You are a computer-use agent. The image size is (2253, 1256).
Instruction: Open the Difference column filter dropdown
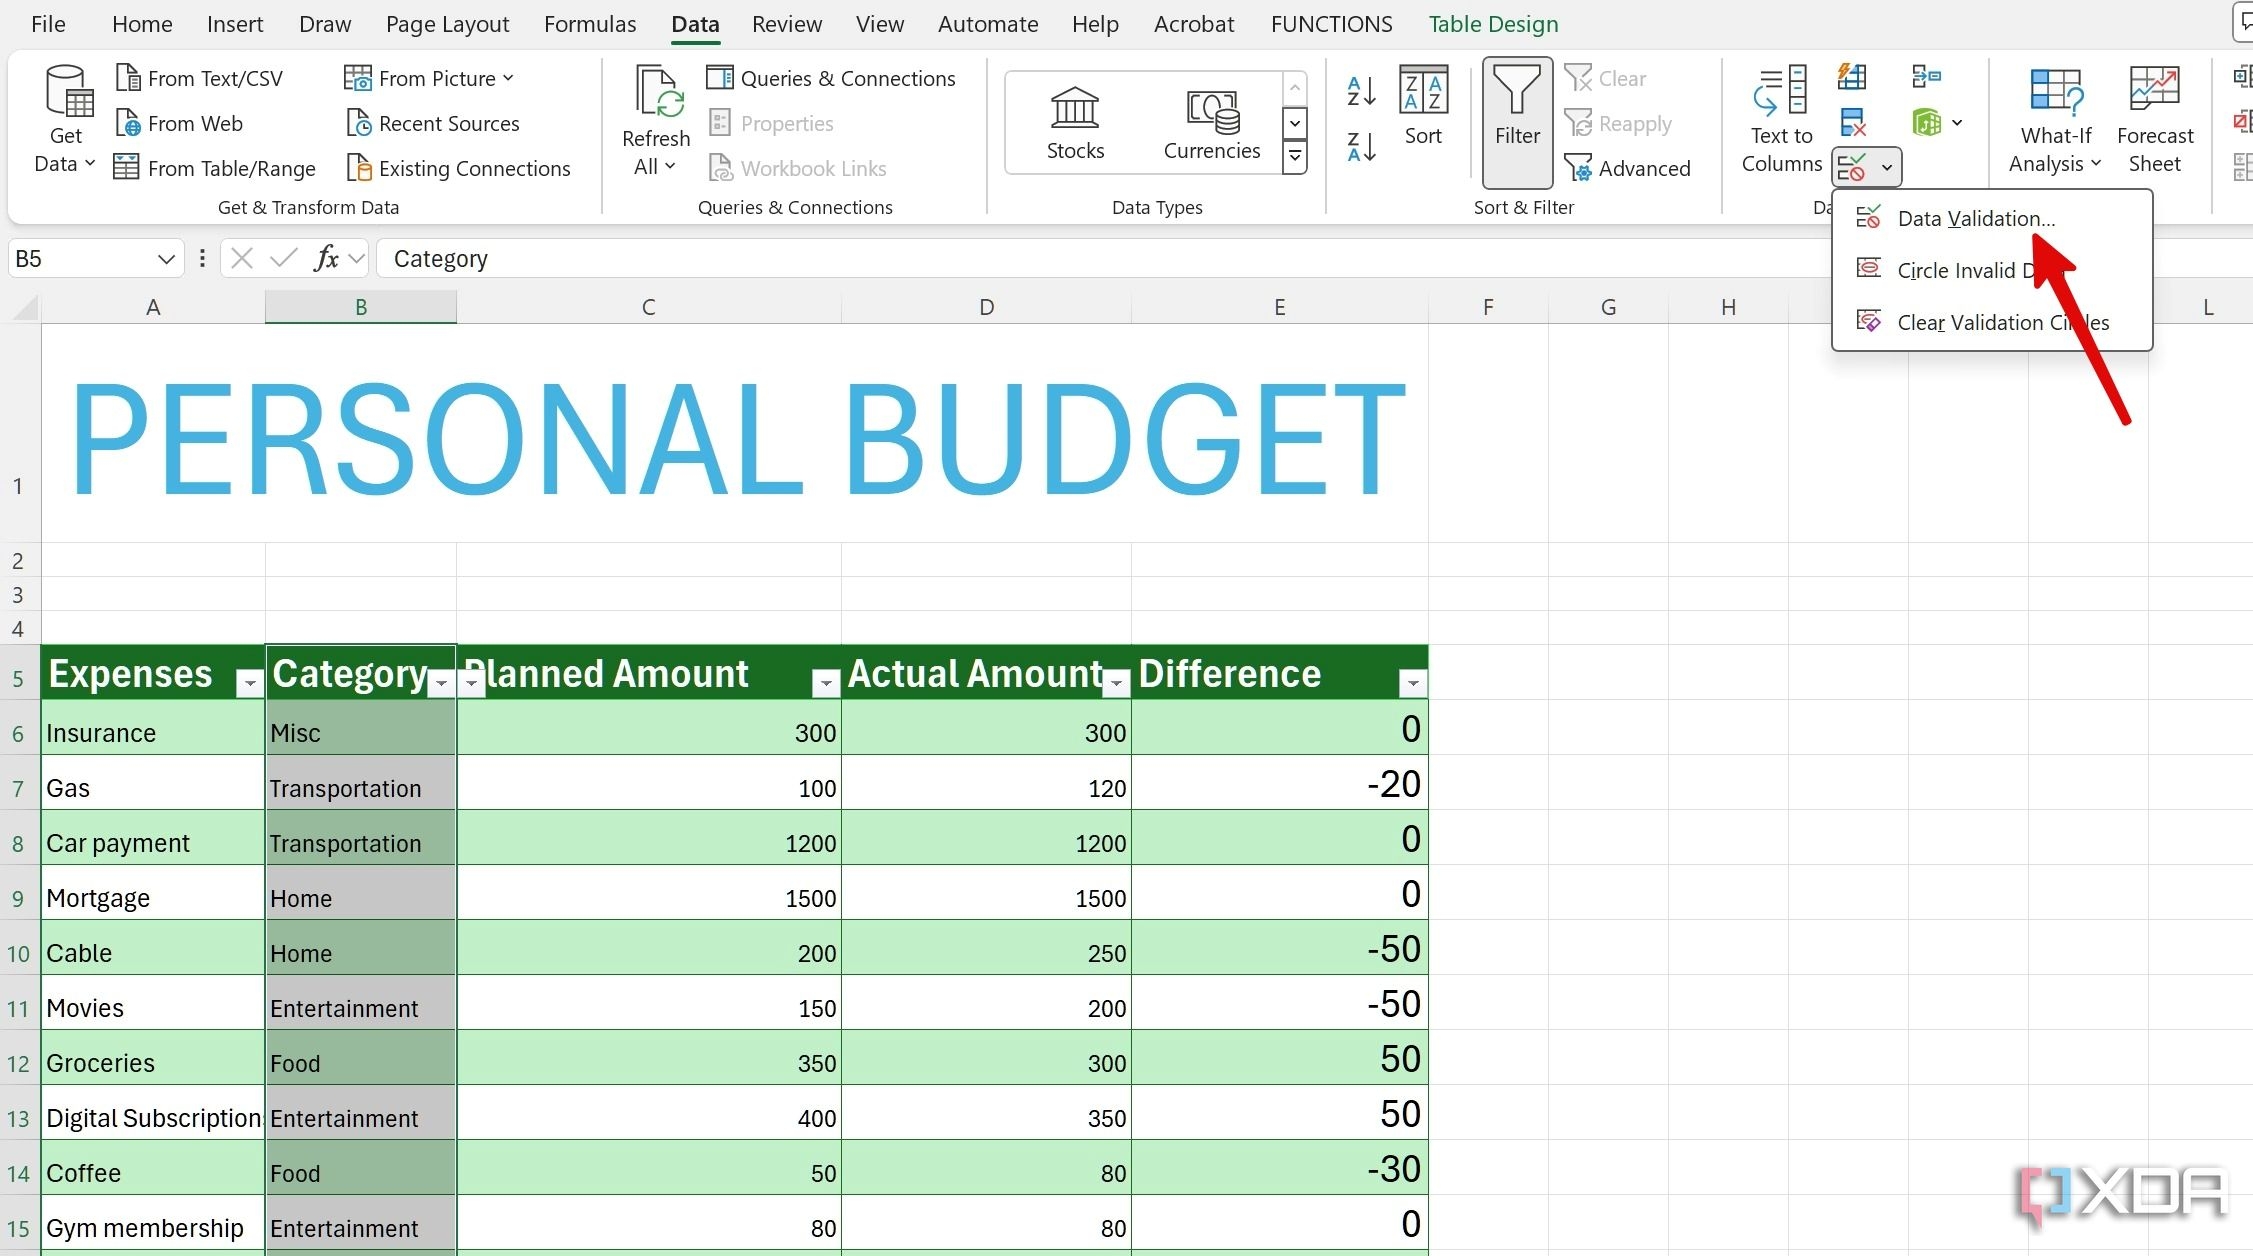[1412, 683]
